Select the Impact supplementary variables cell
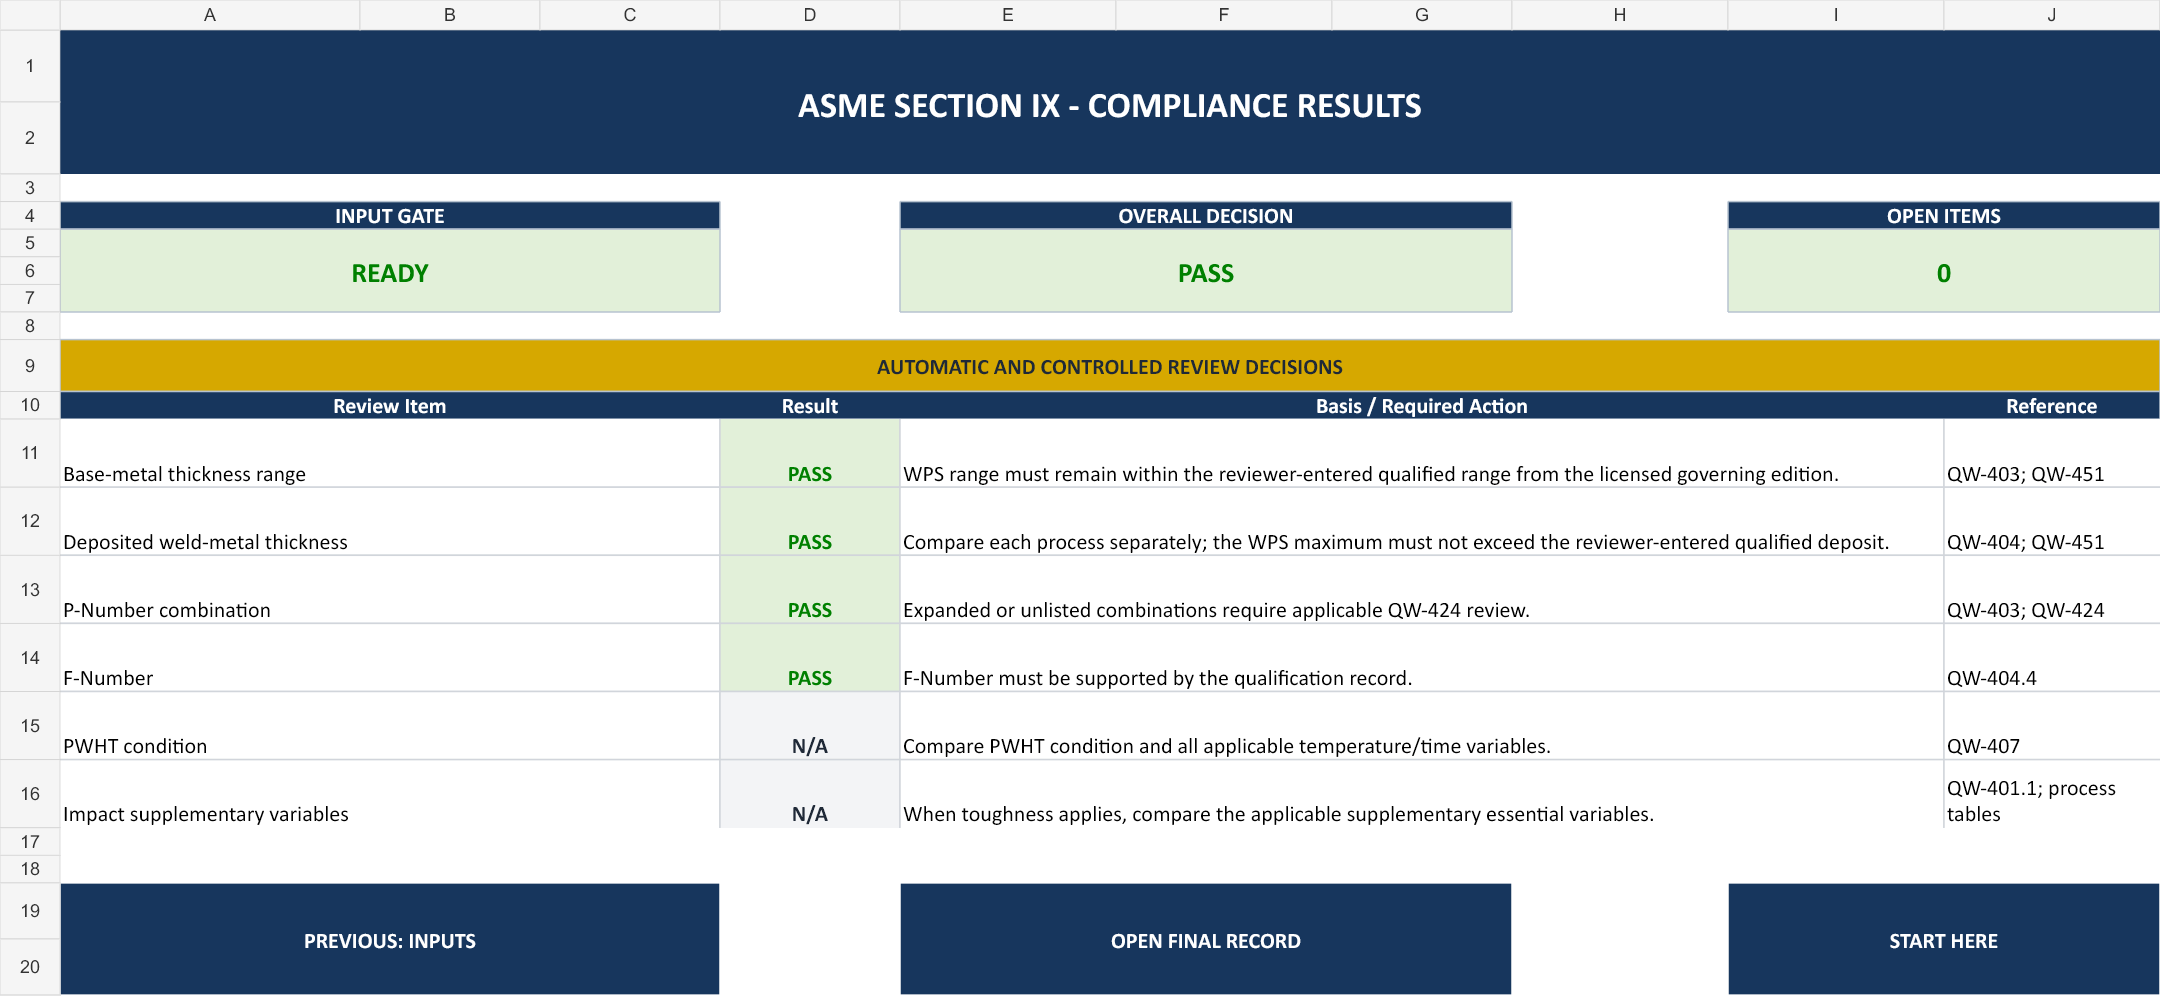This screenshot has height=996, width=2160. 390,794
